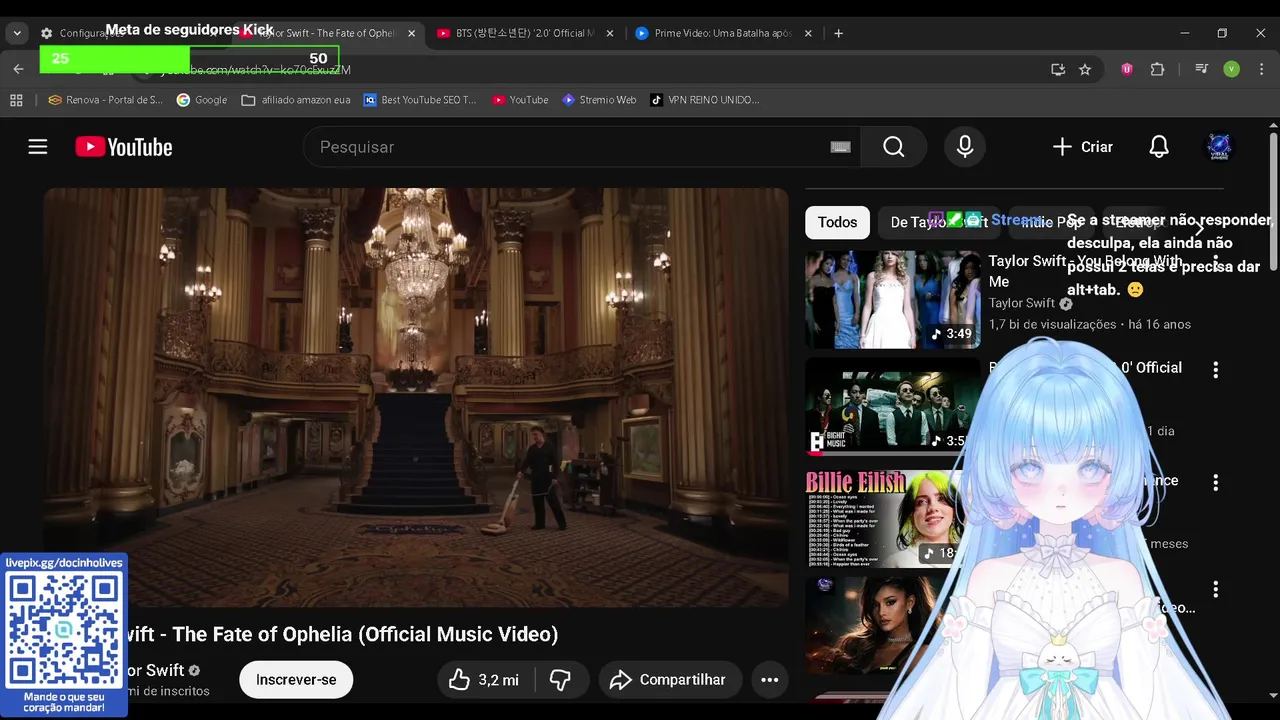The image size is (1280, 720).
Task: Open the Renova Portal bookmark
Action: click(x=105, y=100)
